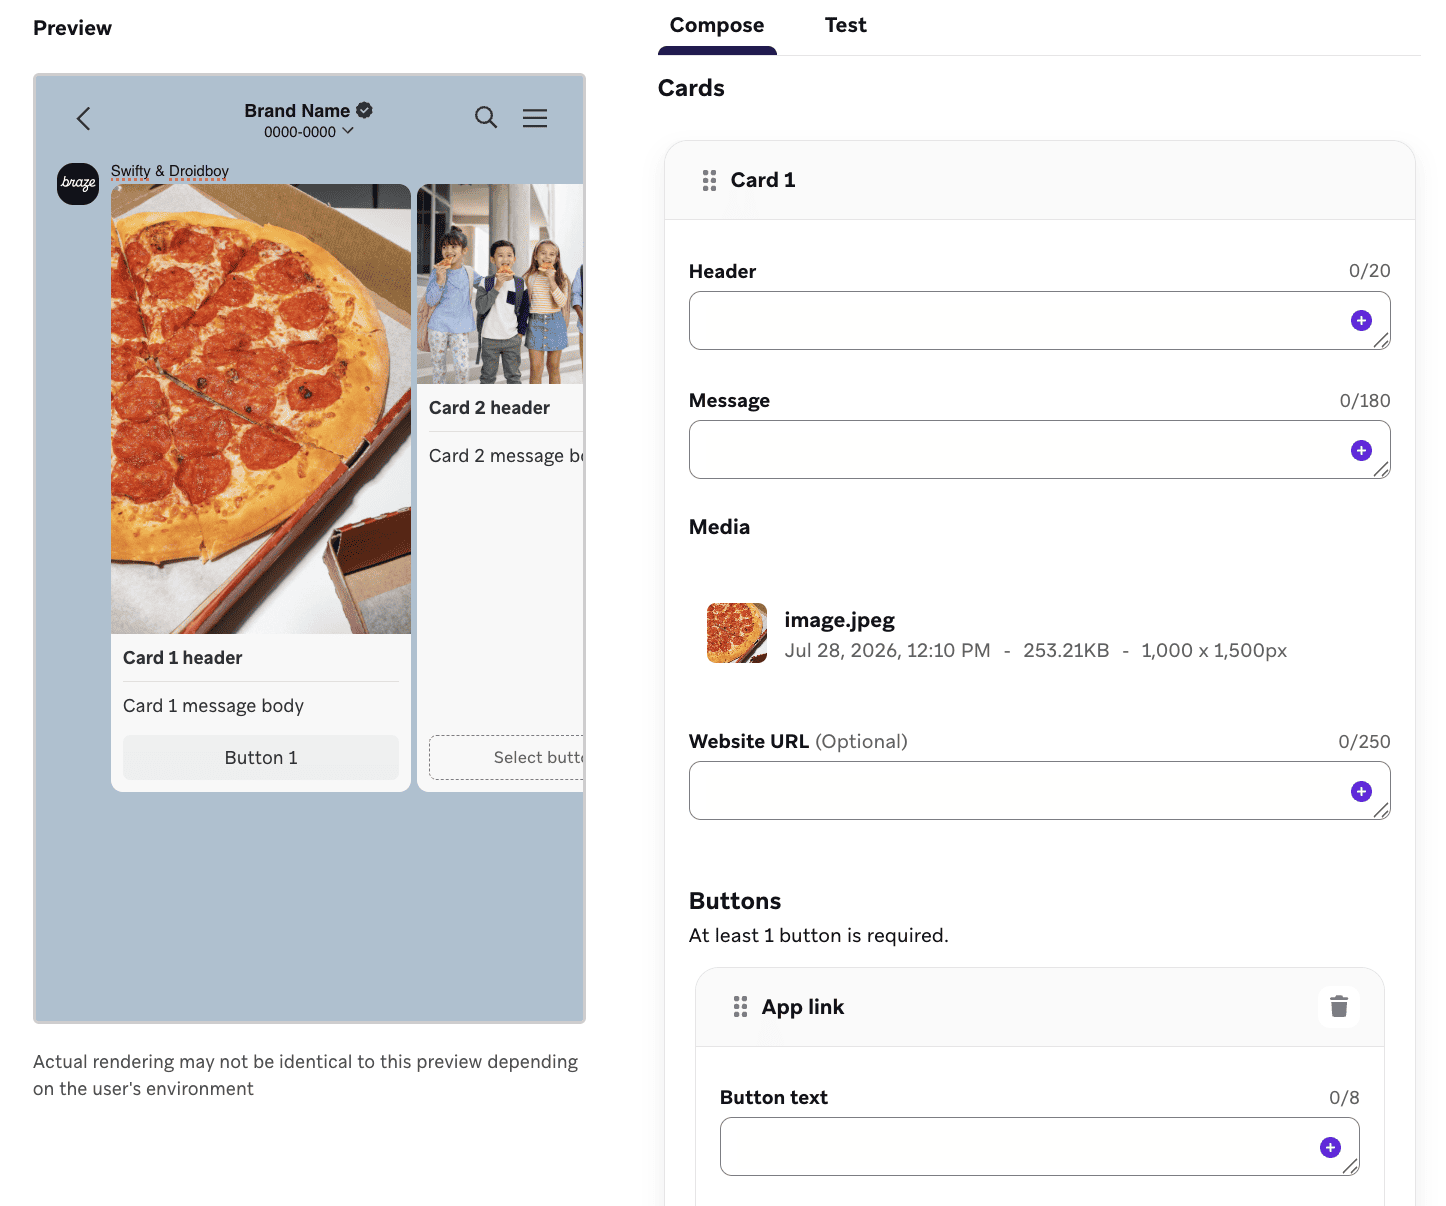Click the Media section heading
Viewport: 1446px width, 1206px height.
719,527
